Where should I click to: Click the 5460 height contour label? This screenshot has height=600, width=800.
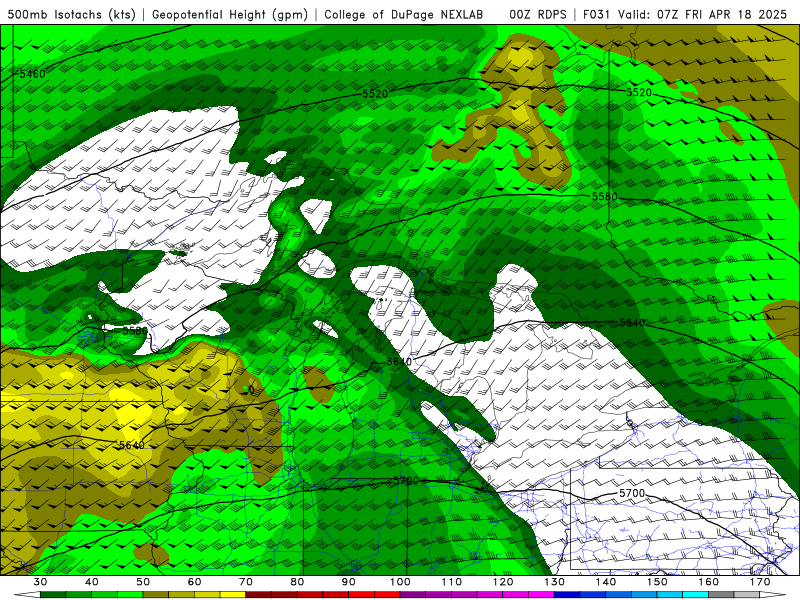click(x=32, y=74)
